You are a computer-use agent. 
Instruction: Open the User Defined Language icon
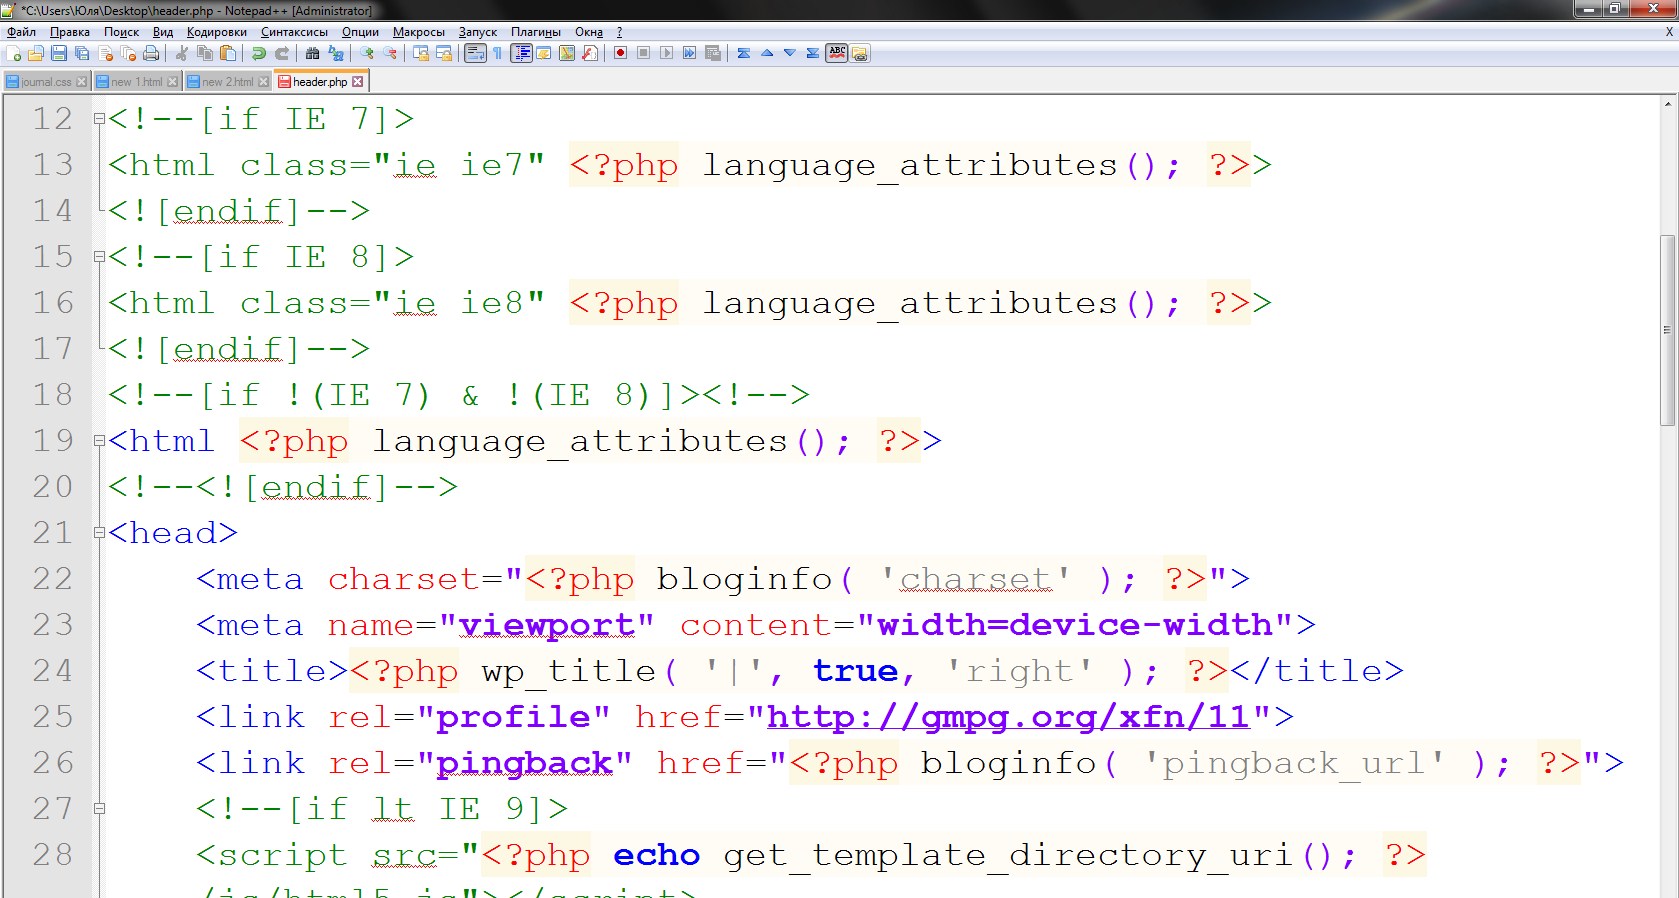[543, 53]
